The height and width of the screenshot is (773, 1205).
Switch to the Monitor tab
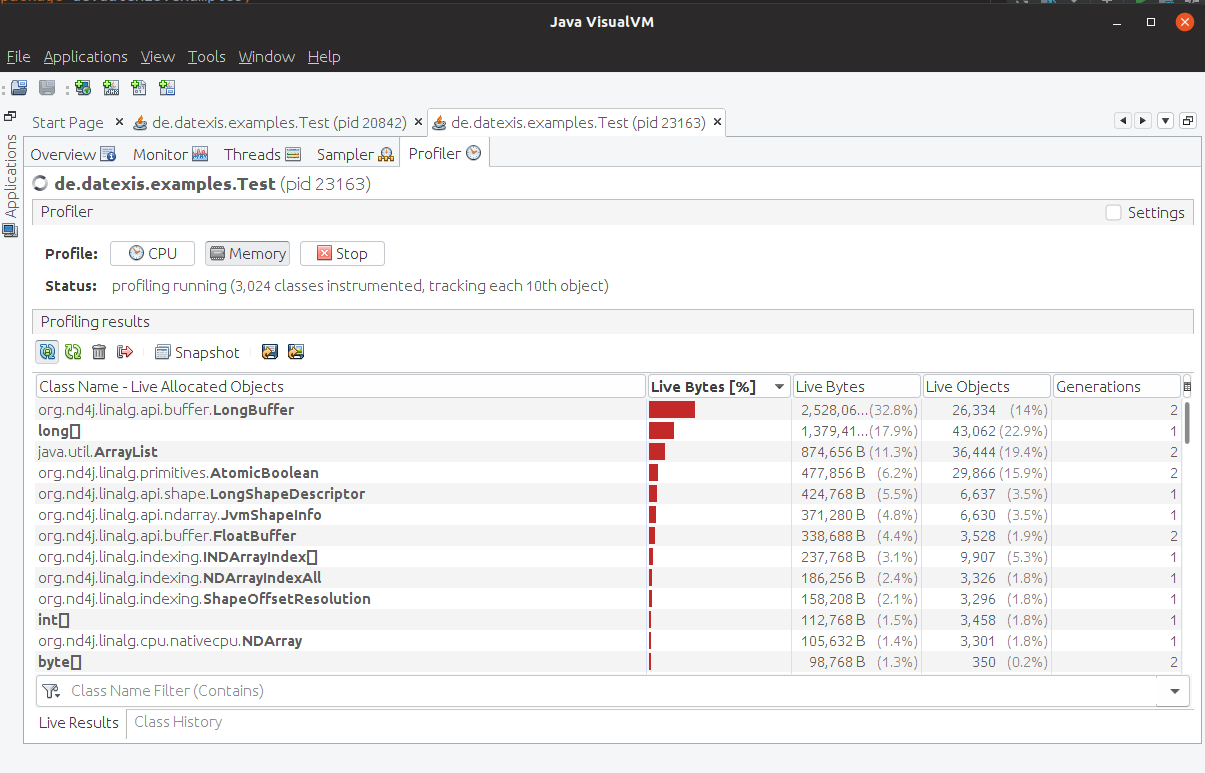[x=158, y=153]
